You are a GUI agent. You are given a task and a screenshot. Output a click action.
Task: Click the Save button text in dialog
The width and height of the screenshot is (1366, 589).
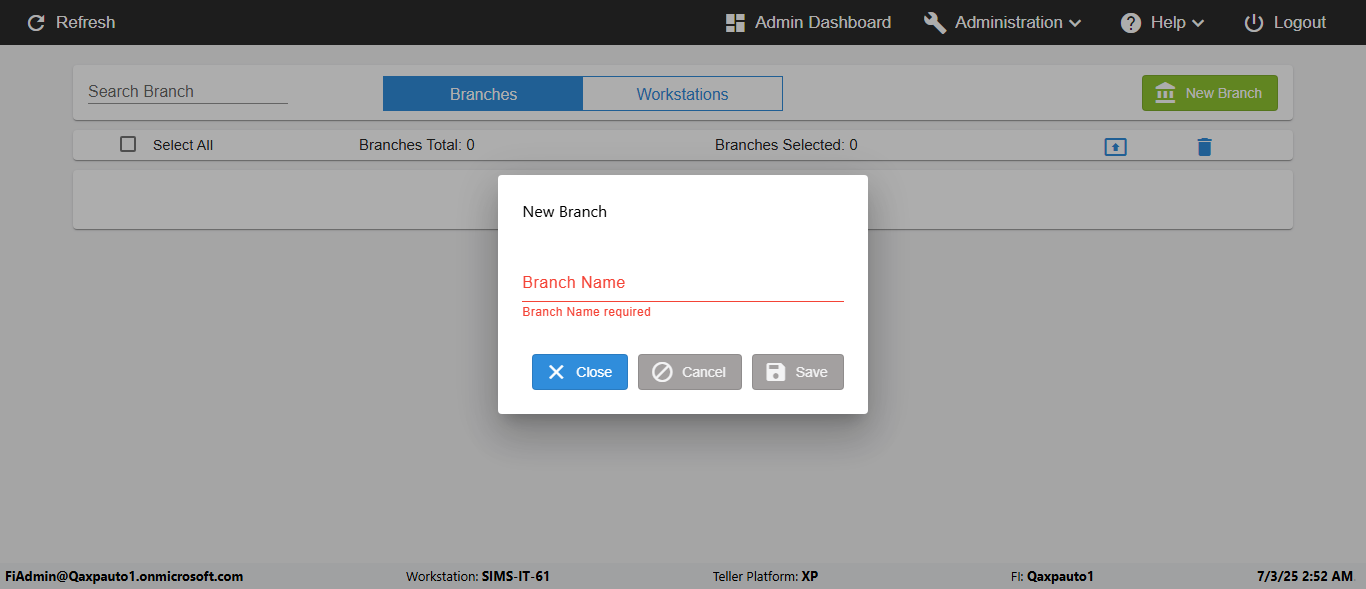click(x=811, y=372)
